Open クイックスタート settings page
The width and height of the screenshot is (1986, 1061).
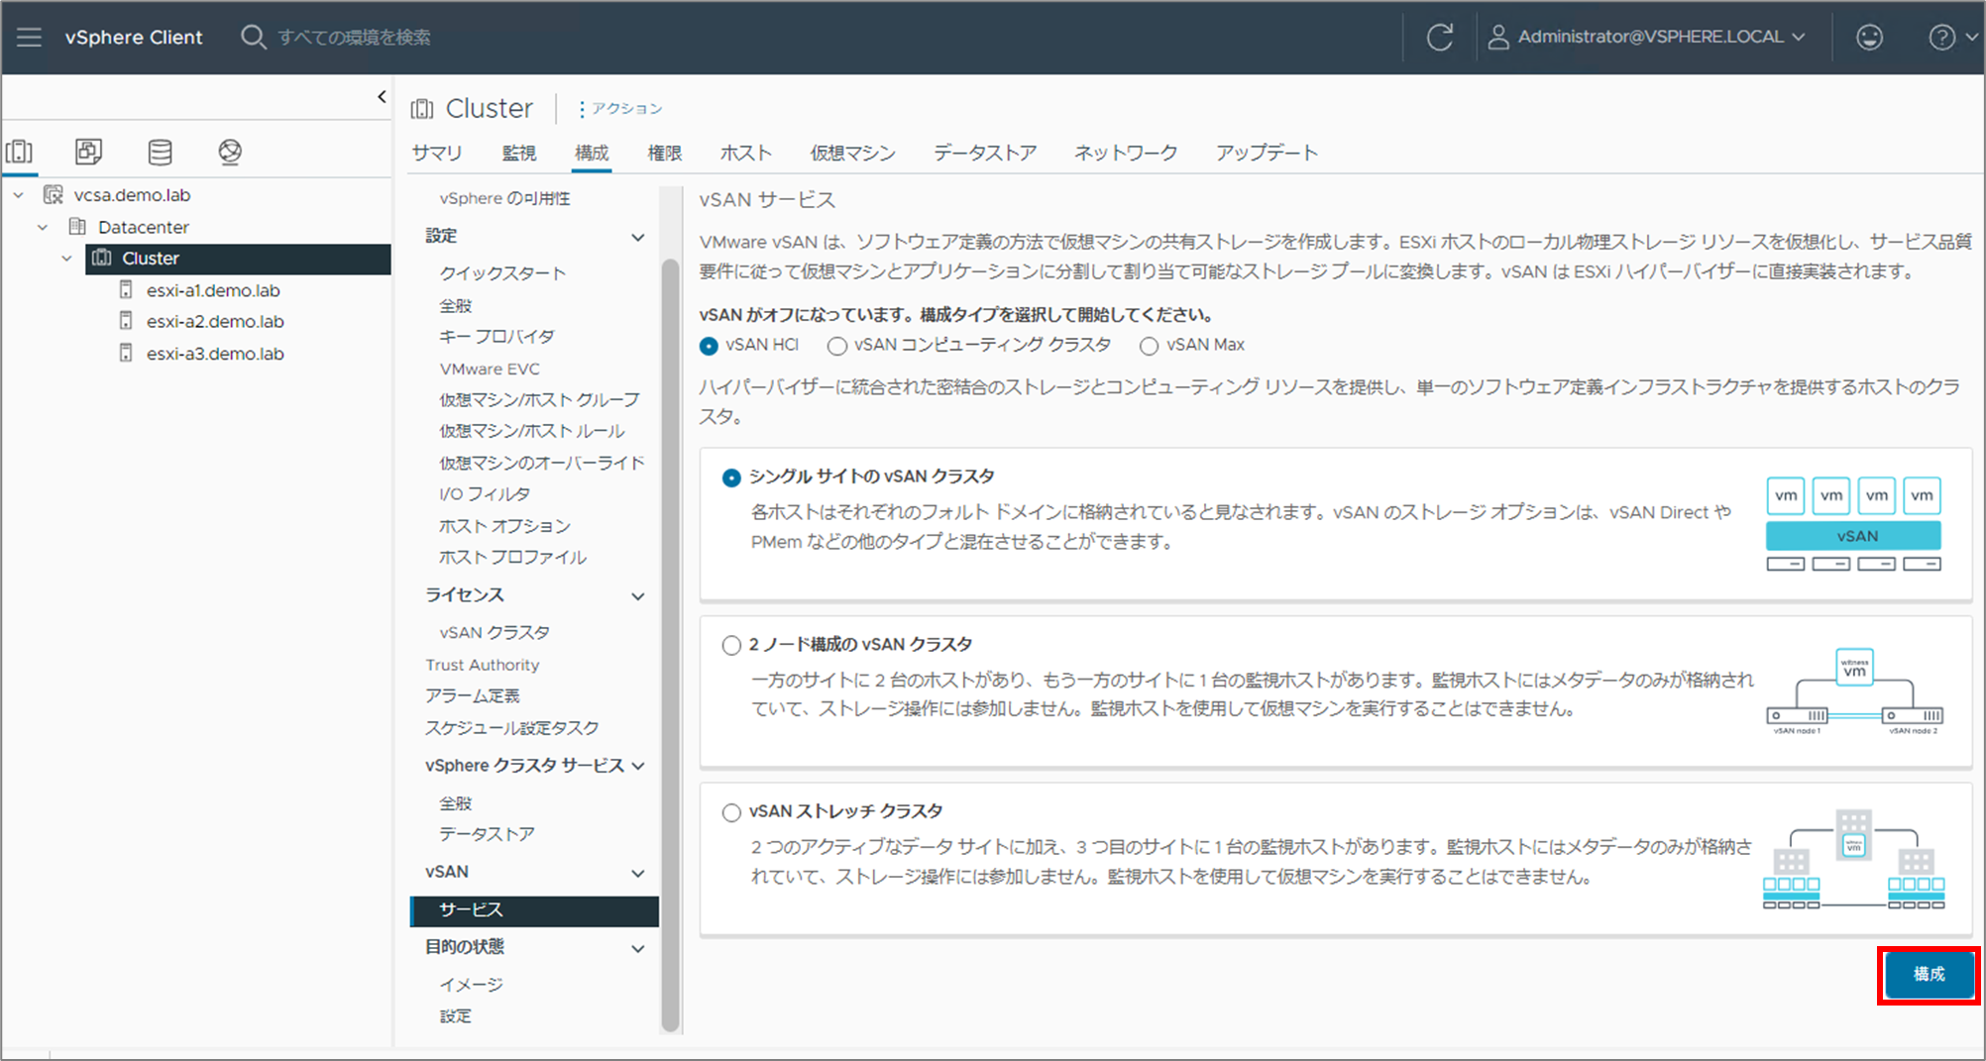[x=502, y=273]
